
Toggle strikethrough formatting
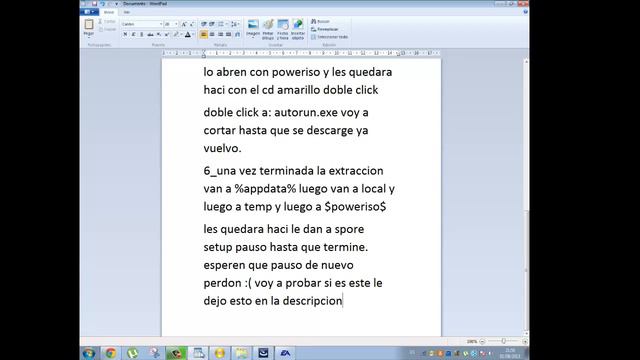pos(150,34)
